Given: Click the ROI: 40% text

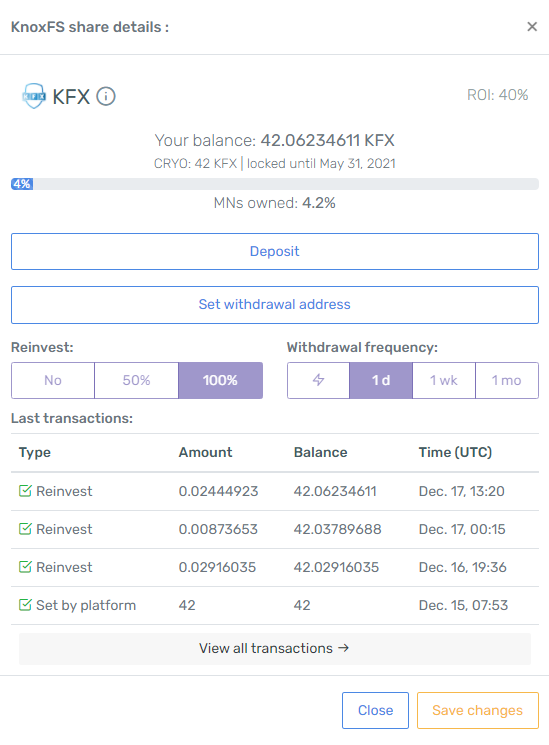Looking at the screenshot, I should point(498,95).
